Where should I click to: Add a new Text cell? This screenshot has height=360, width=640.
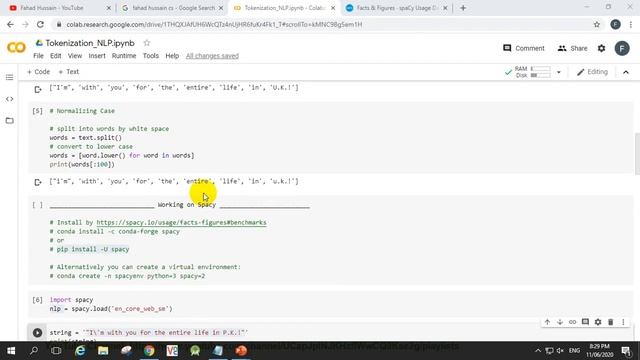tap(69, 72)
